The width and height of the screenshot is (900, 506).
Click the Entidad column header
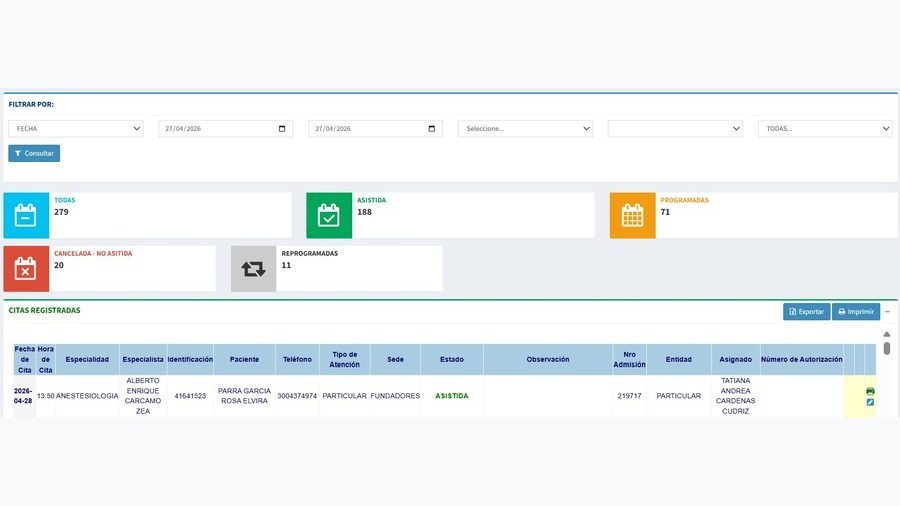click(x=678, y=360)
